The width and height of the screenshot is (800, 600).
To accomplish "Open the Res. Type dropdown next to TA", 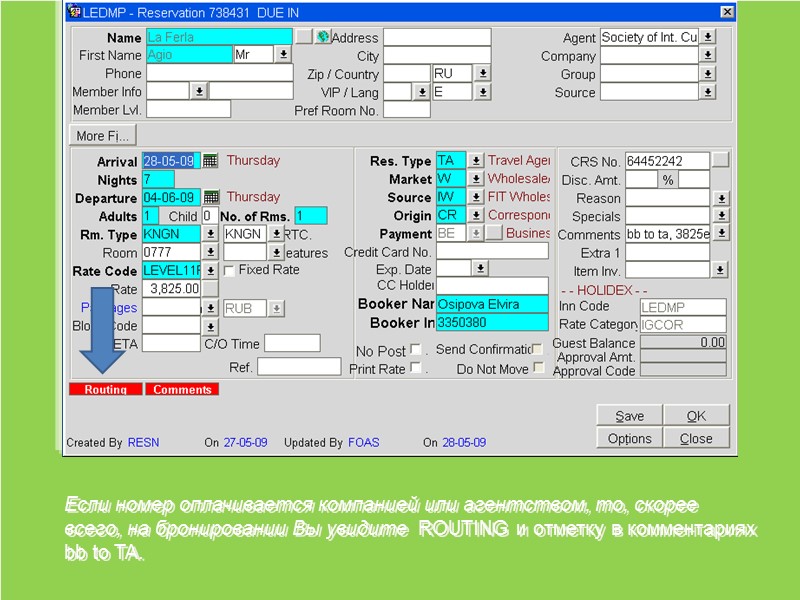I will coord(476,161).
